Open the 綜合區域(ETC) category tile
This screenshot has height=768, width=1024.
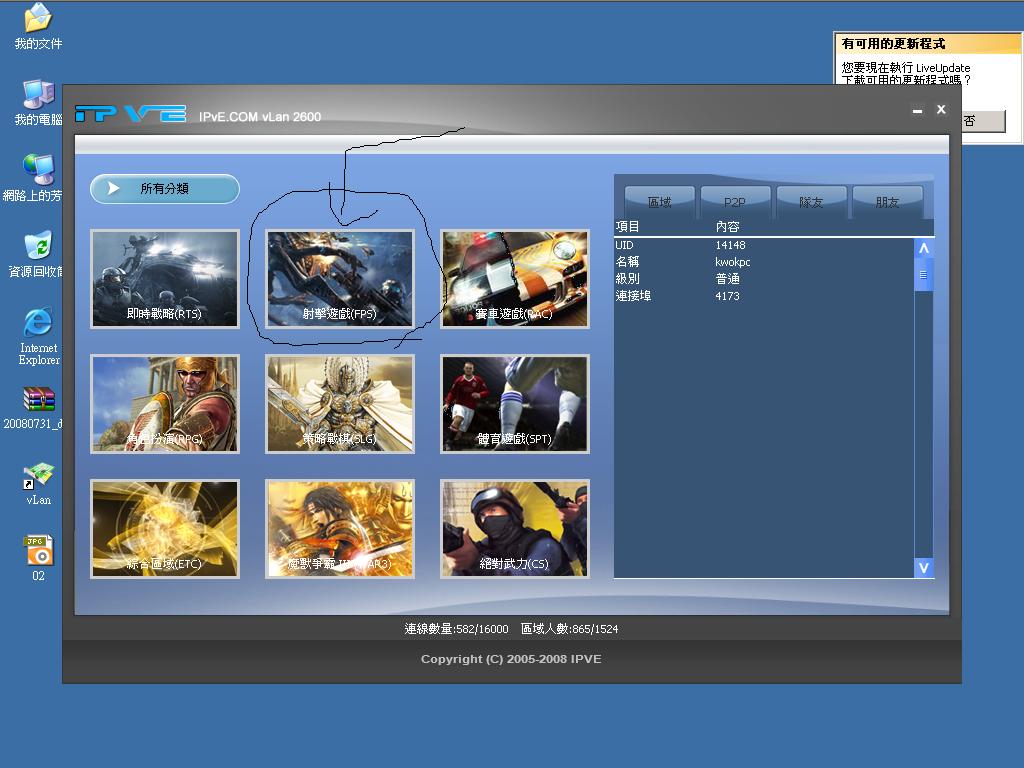tap(165, 529)
